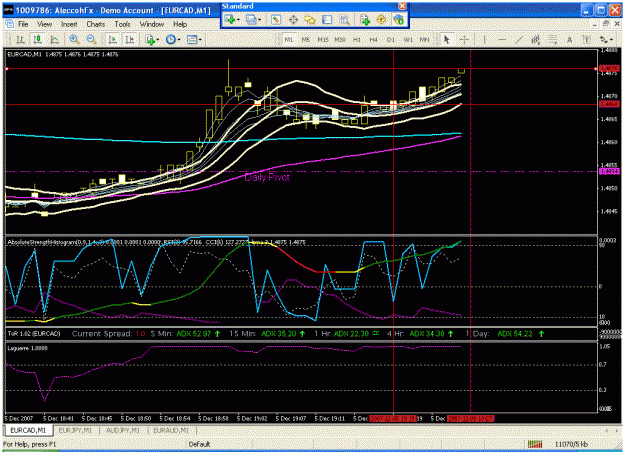Click the Default profile status bar entry
This screenshot has width=625, height=452.
199,444
